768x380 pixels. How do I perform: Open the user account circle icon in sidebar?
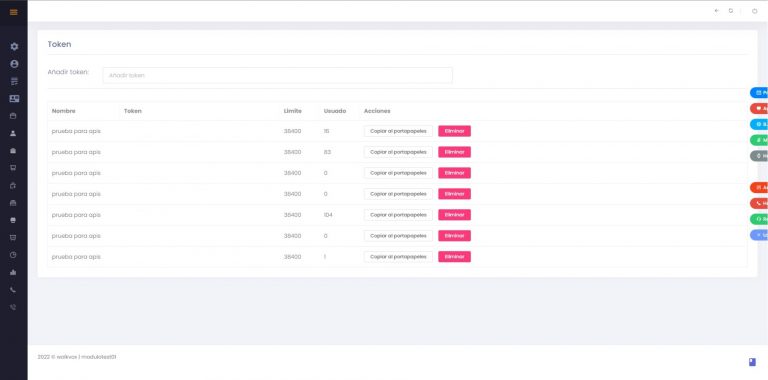tap(14, 64)
